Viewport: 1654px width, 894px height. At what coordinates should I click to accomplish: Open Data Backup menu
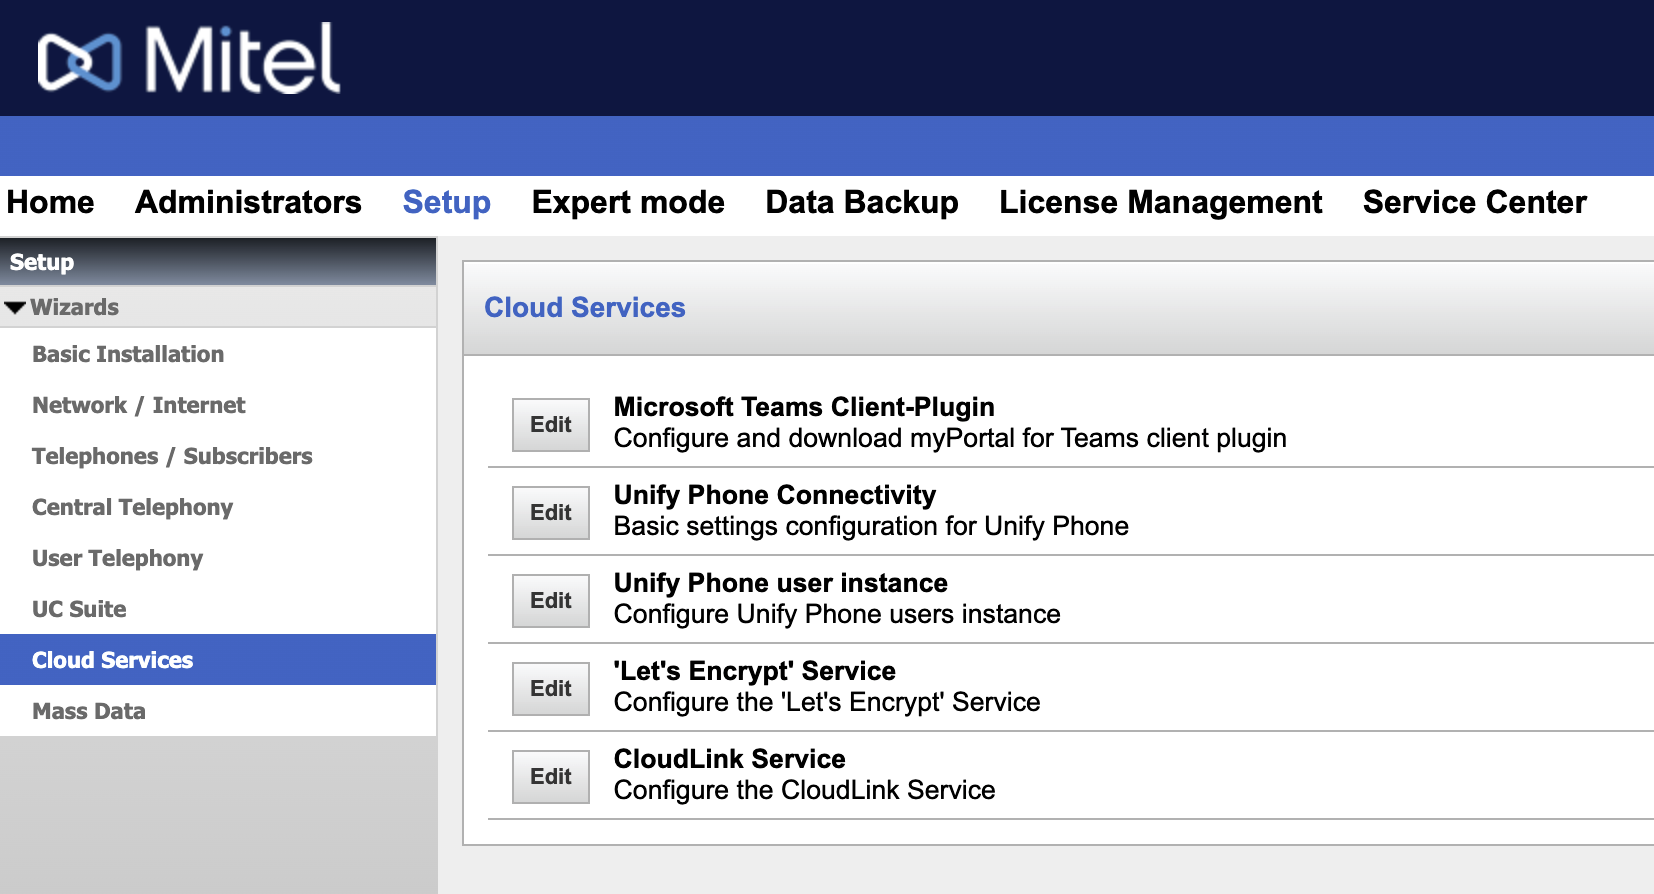coord(862,202)
